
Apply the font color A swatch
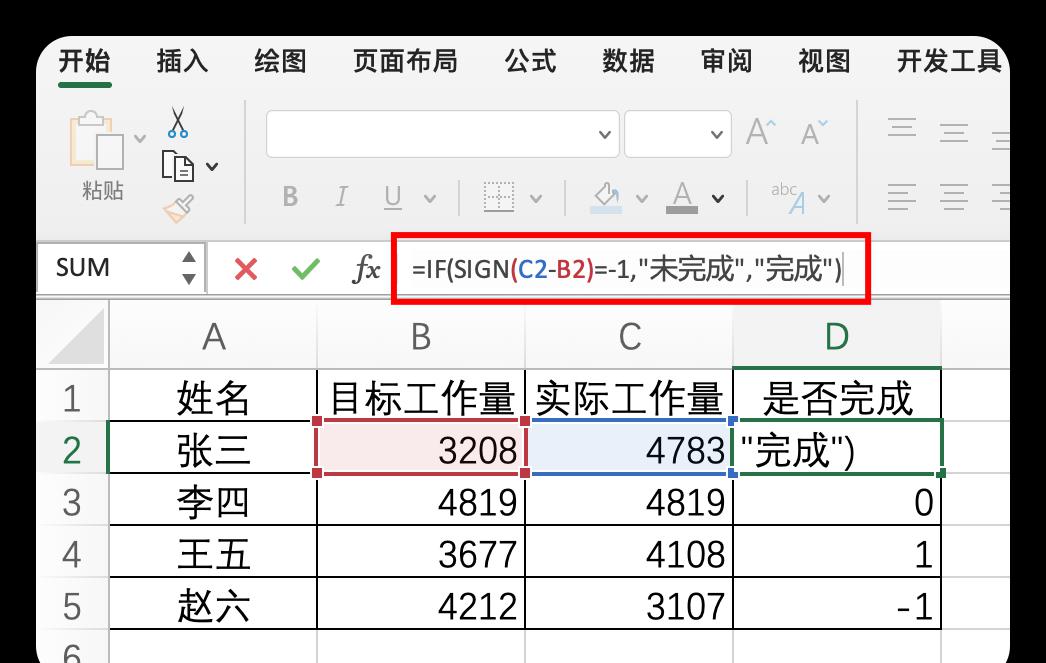pos(682,198)
